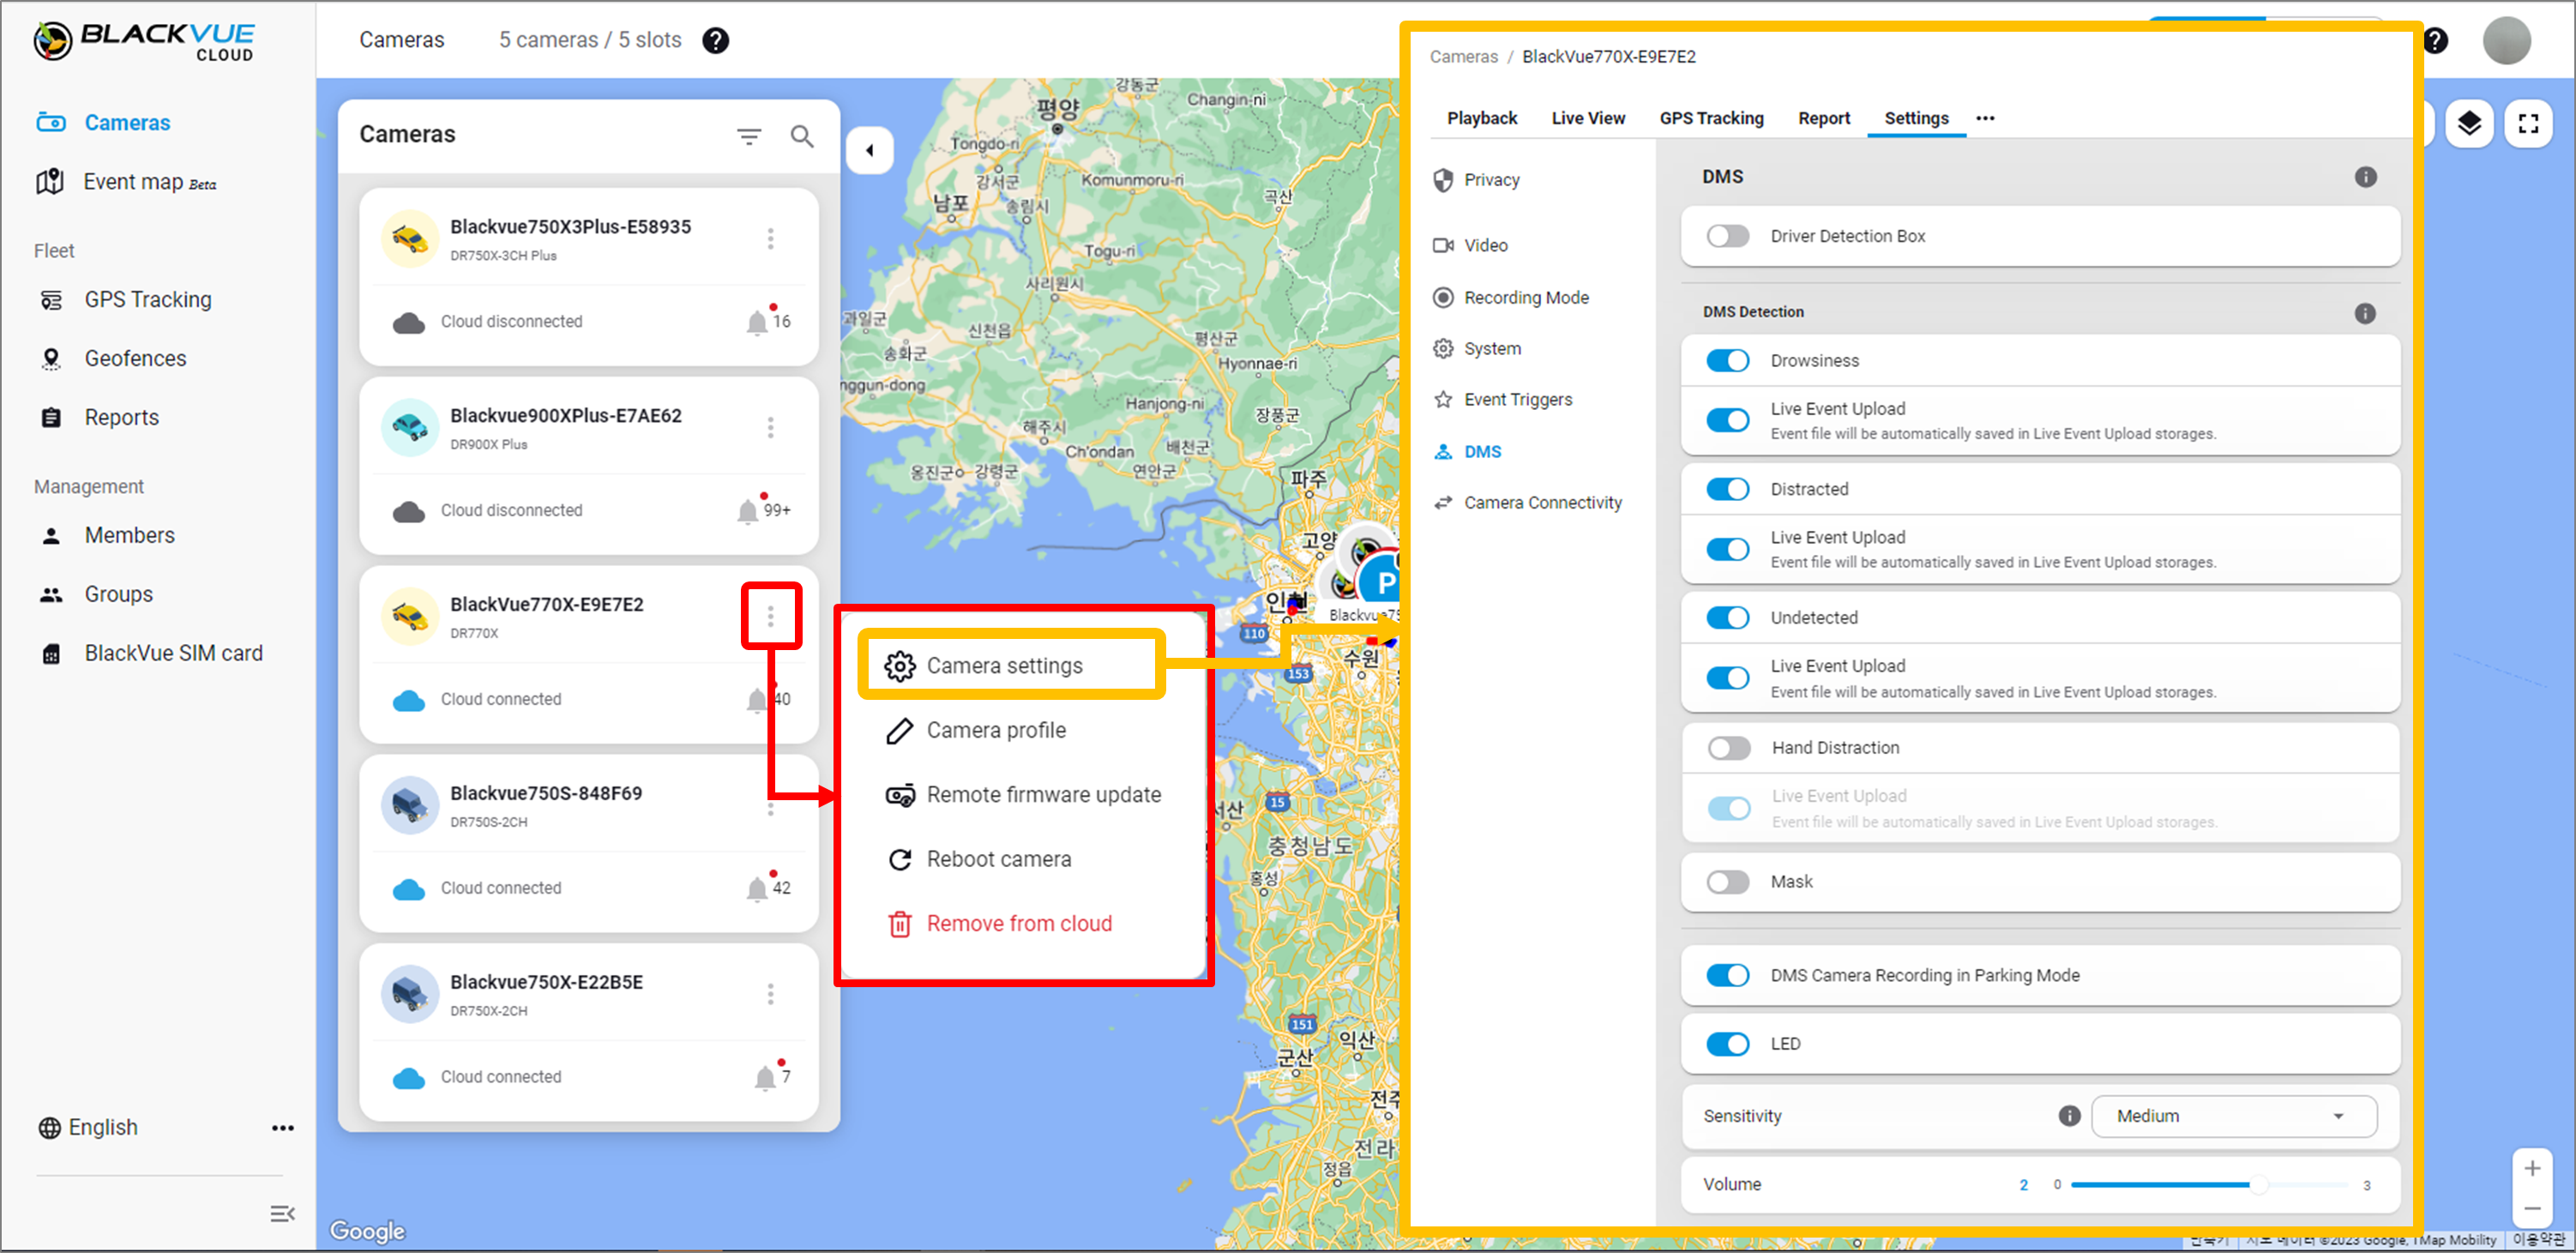
Task: Toggle Distracted detection switch
Action: tap(1727, 490)
